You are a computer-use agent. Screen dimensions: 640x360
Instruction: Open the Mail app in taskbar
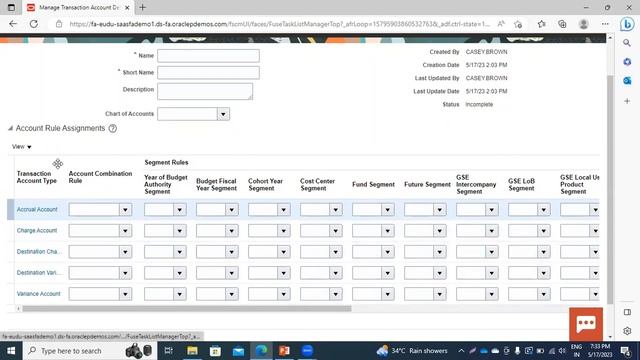click(x=238, y=351)
